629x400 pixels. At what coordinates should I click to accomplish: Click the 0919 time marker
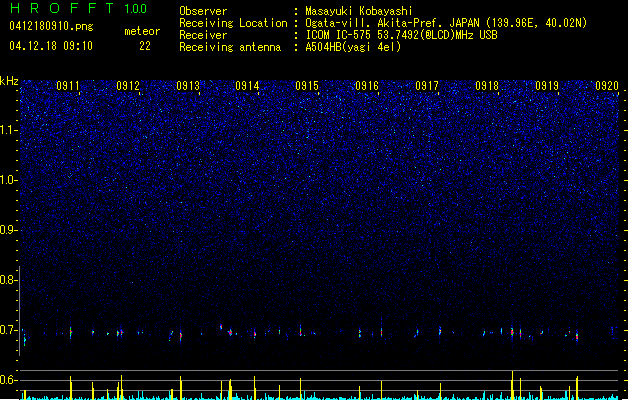[547, 86]
